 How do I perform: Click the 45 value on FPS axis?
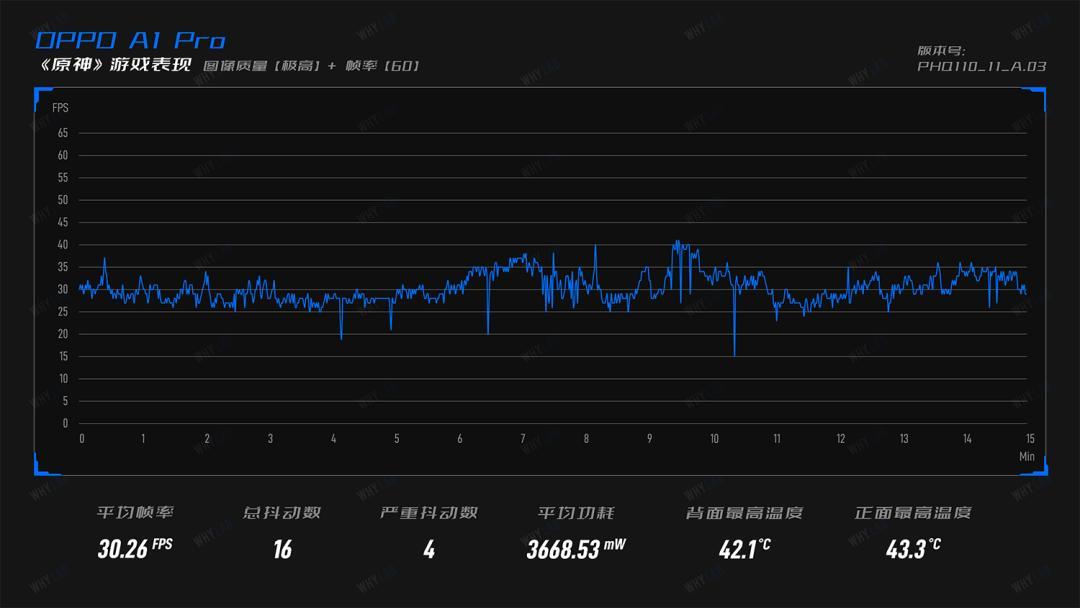pos(63,222)
